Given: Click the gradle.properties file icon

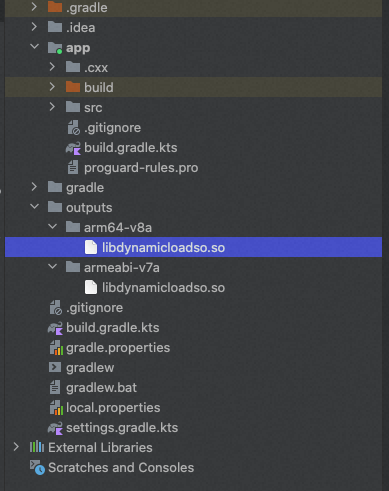Looking at the screenshot, I should point(56,348).
